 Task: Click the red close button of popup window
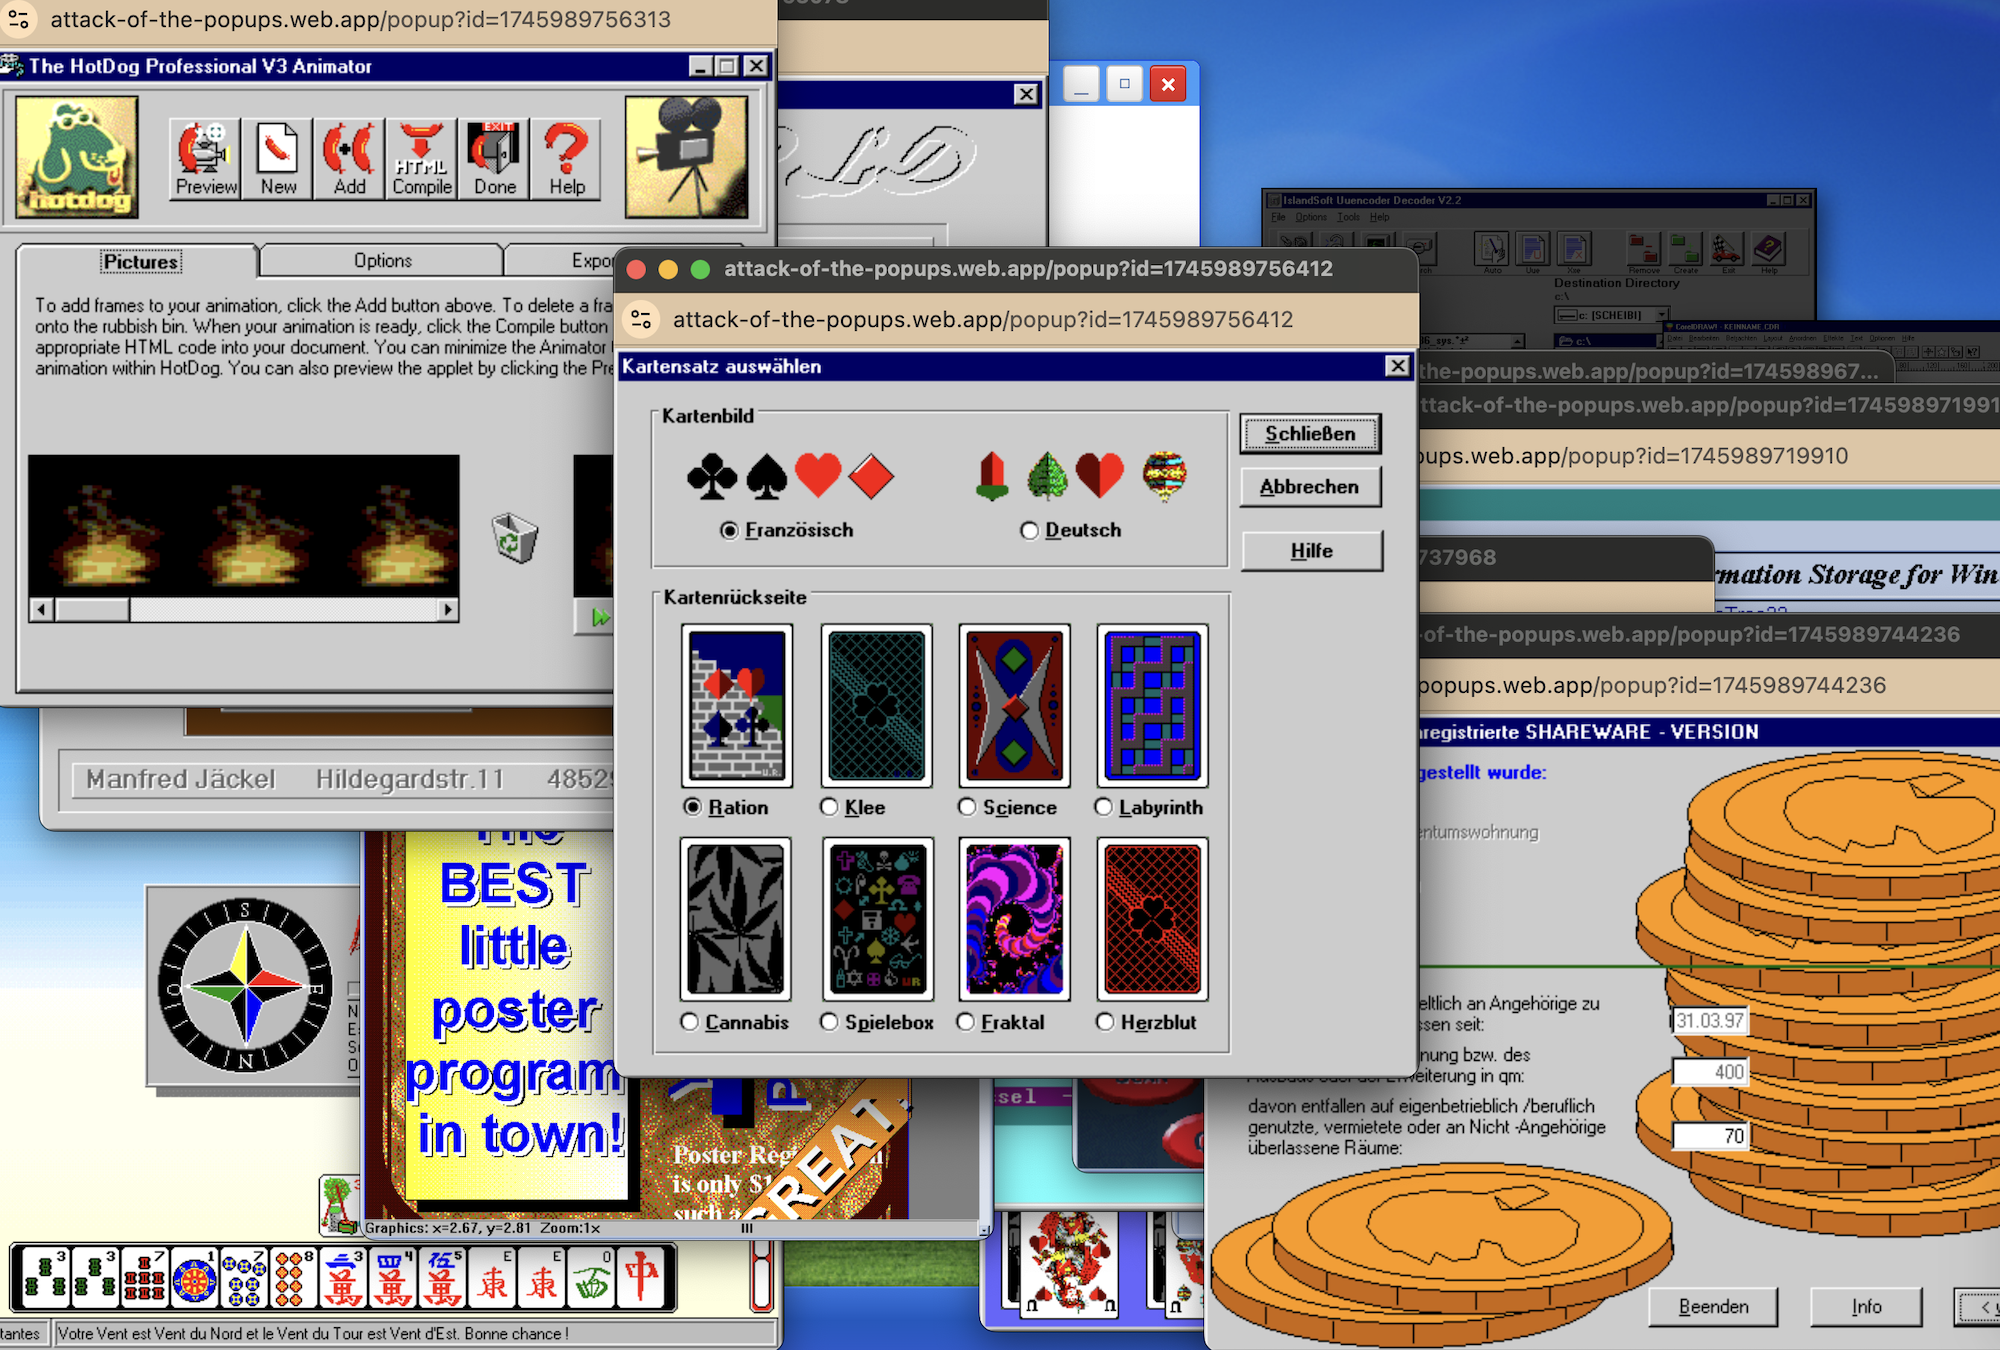tap(635, 269)
